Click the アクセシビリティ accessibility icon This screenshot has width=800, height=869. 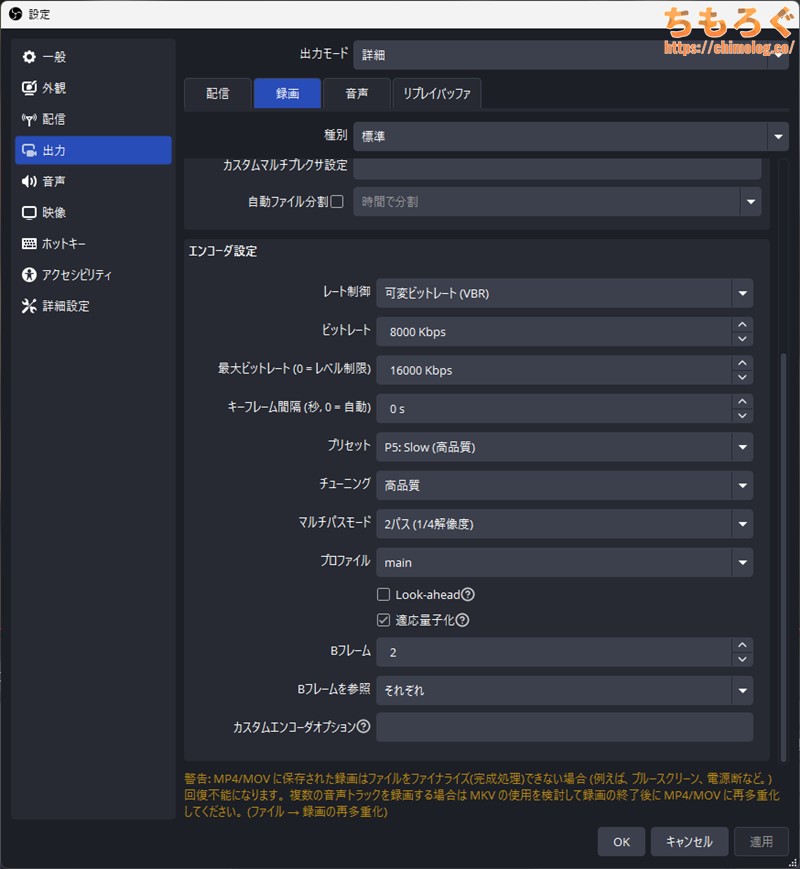tap(29, 275)
